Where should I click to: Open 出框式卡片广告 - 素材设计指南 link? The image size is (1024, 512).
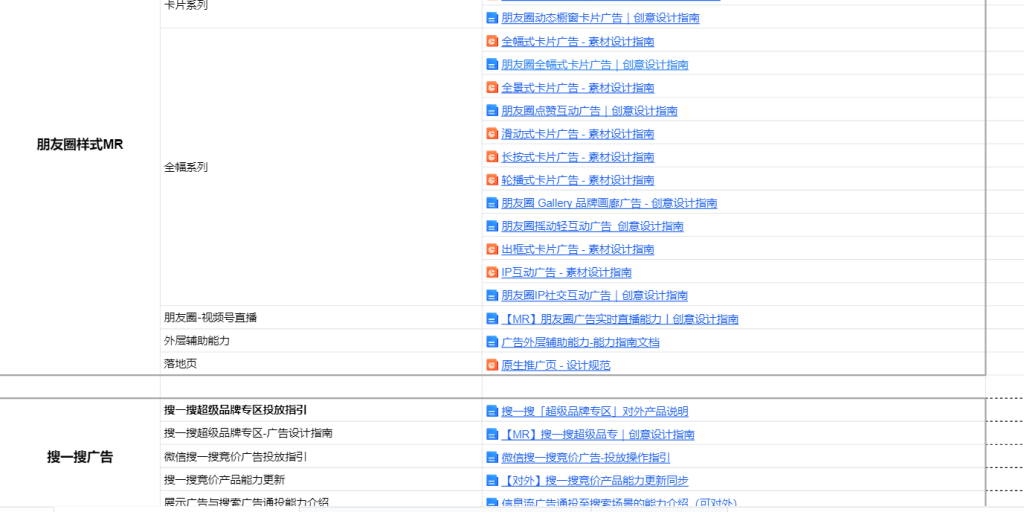coord(577,249)
